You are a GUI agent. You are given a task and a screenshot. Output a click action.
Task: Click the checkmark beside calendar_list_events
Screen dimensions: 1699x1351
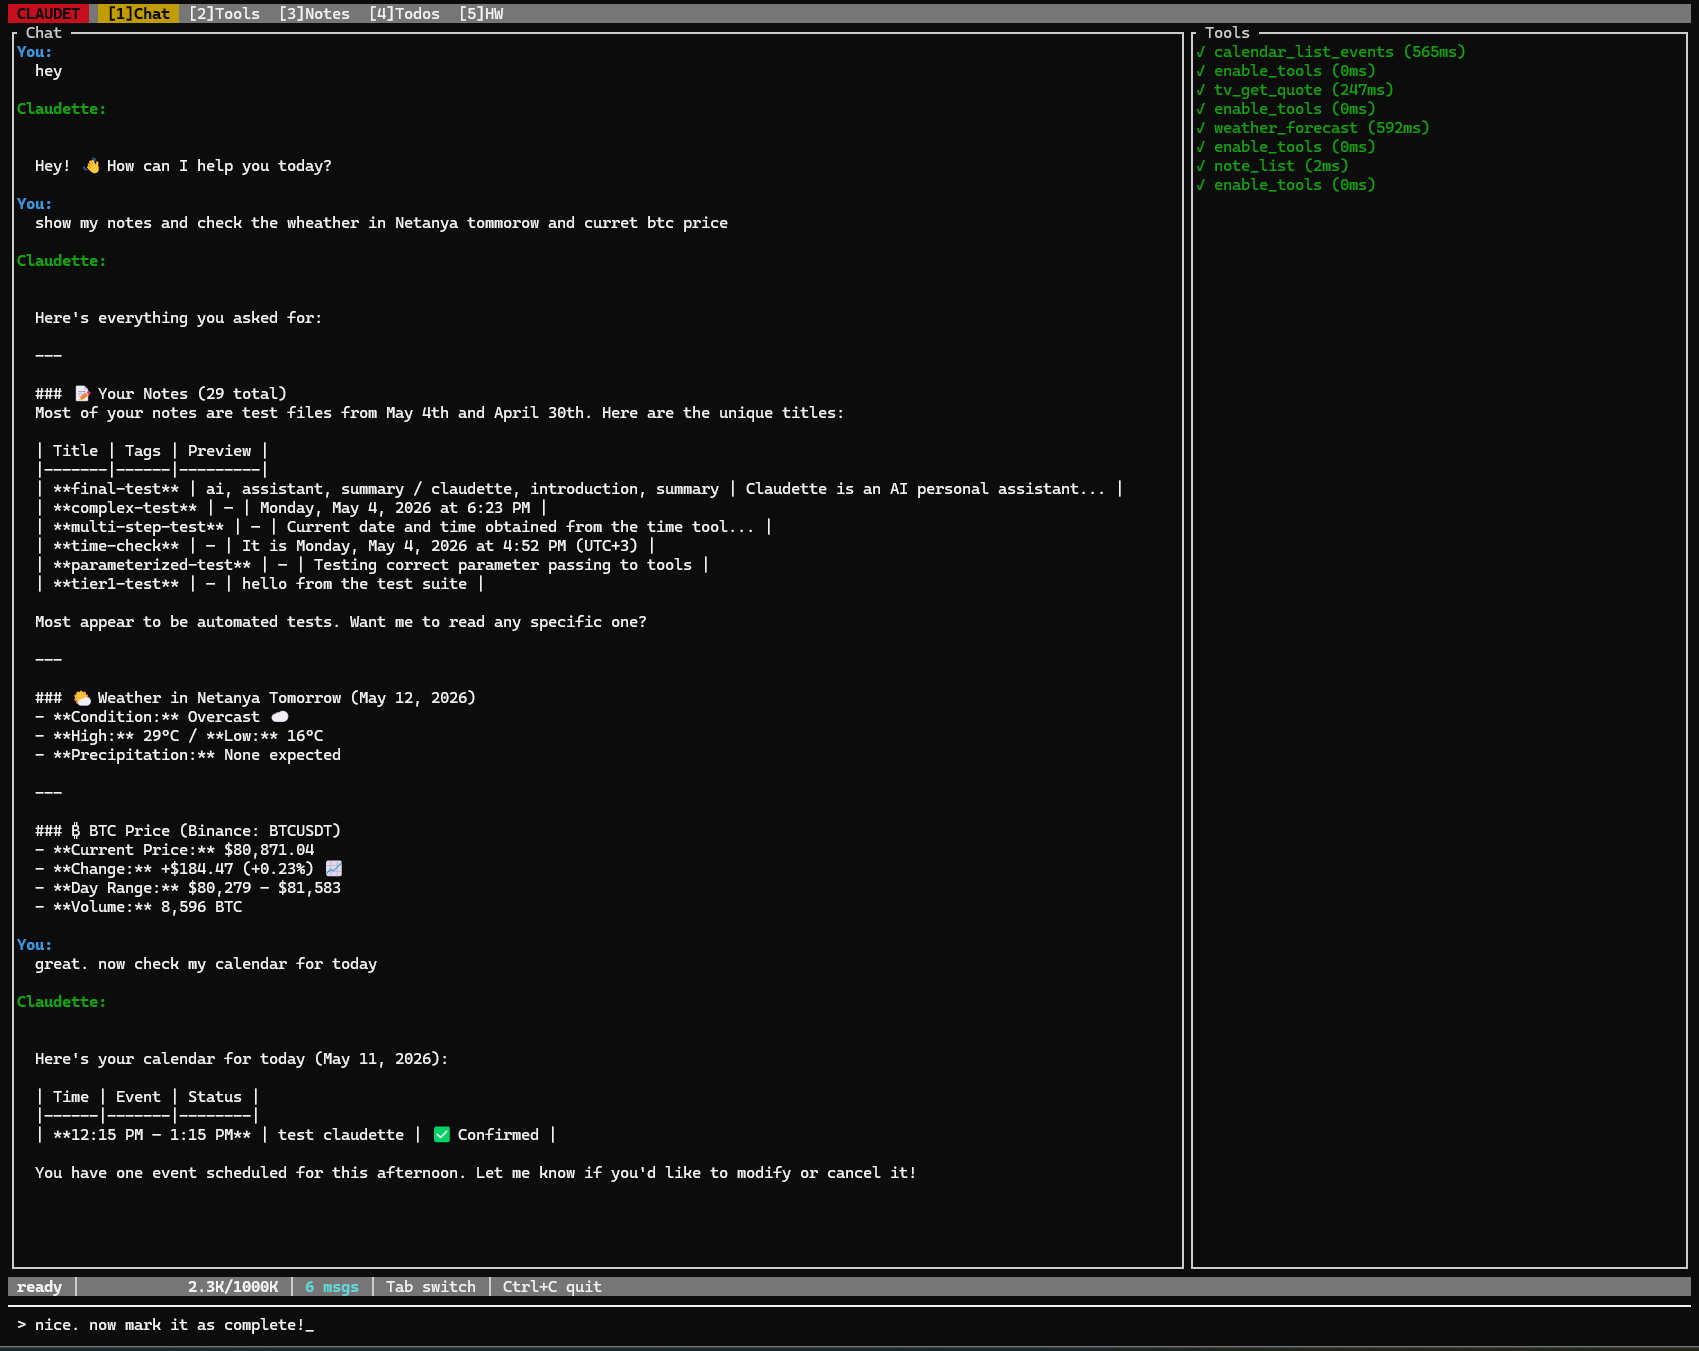[1201, 52]
